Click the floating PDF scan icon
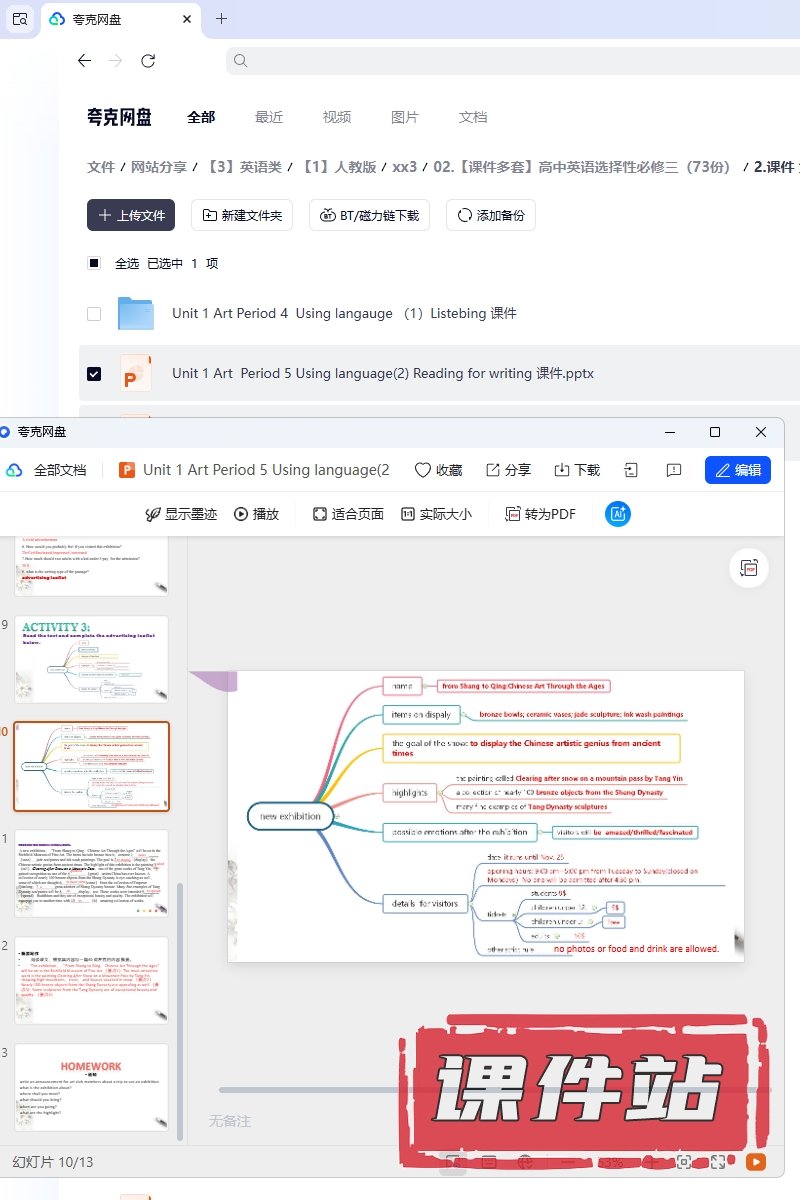The height and width of the screenshot is (1200, 800). click(x=749, y=568)
